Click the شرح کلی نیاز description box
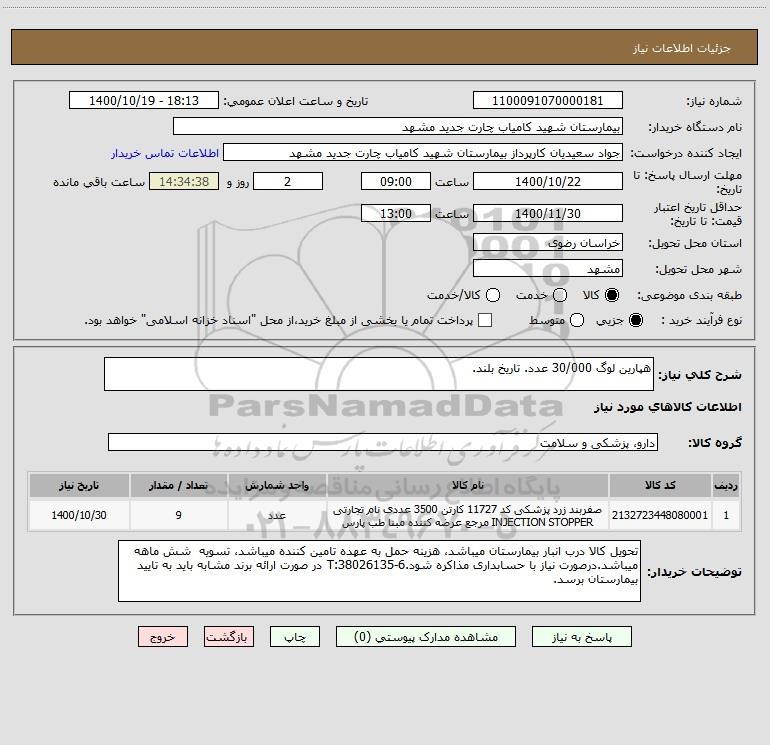Viewport: 770px width, 745px height. [379, 374]
